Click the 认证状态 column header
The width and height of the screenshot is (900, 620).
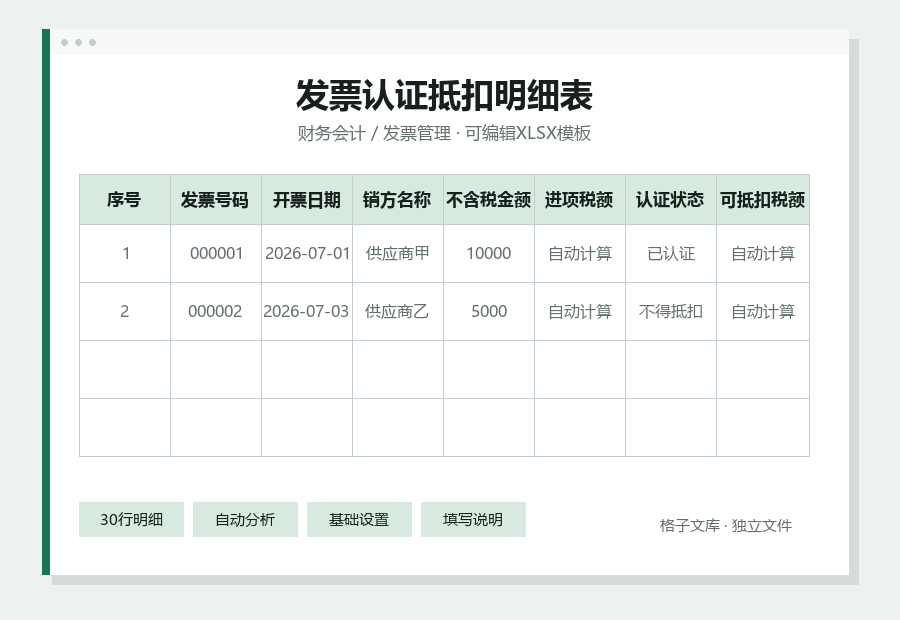coord(671,200)
